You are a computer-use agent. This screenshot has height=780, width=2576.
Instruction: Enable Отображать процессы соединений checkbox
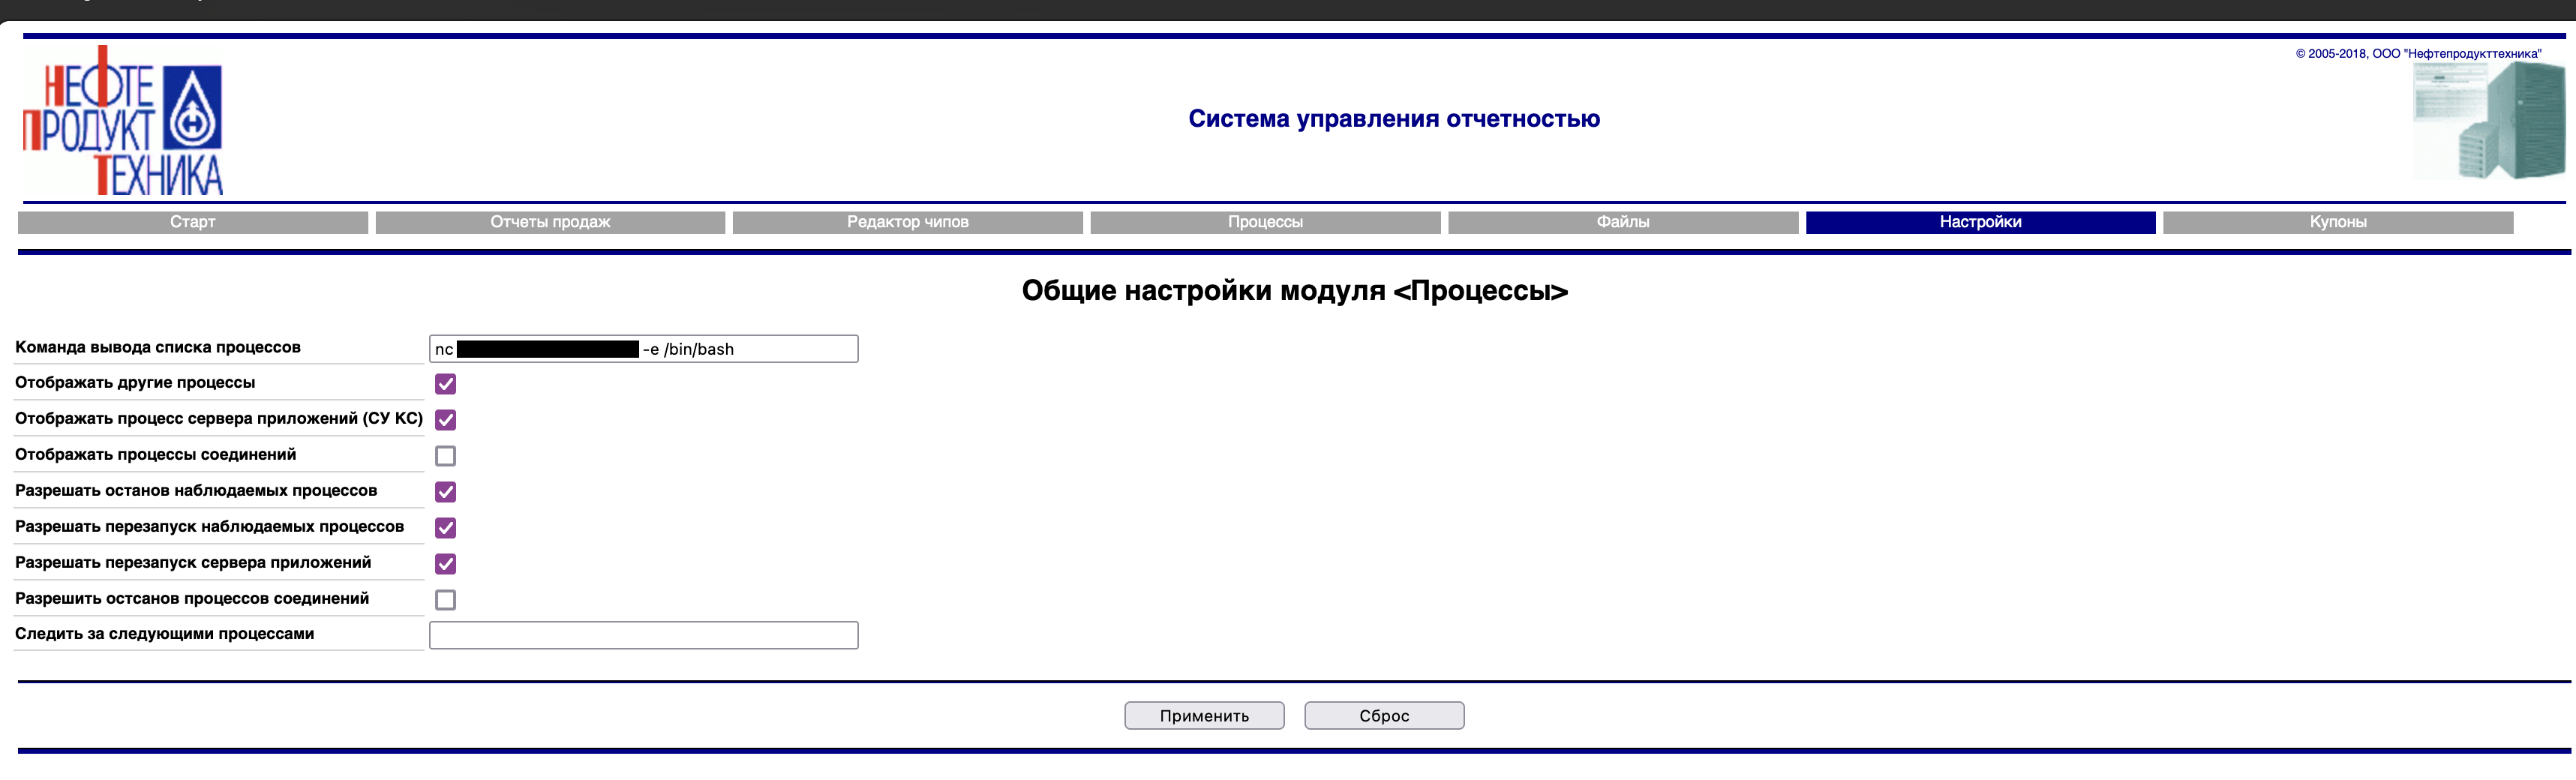[x=446, y=456]
